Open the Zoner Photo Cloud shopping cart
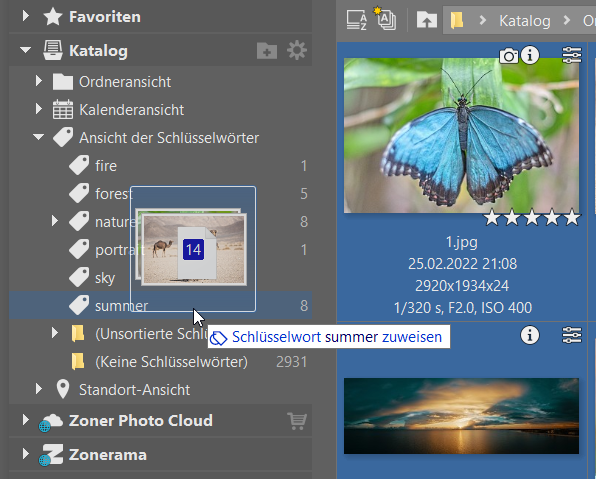Screen dimensions: 596x479 (297, 421)
